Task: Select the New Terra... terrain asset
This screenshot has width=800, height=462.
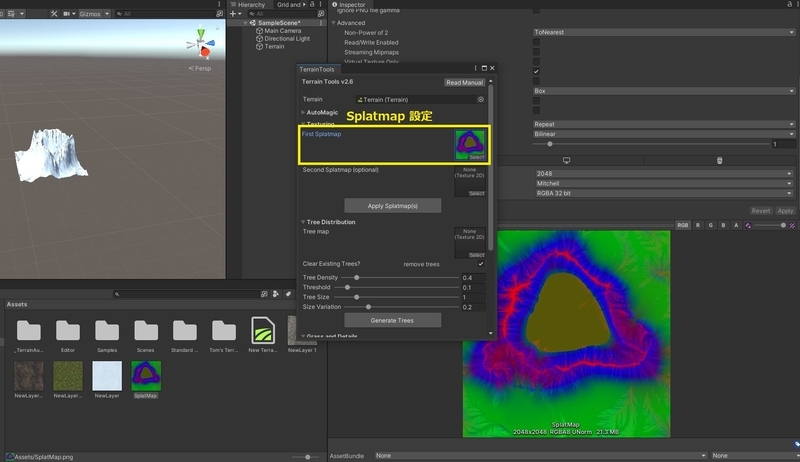Action: point(263,335)
